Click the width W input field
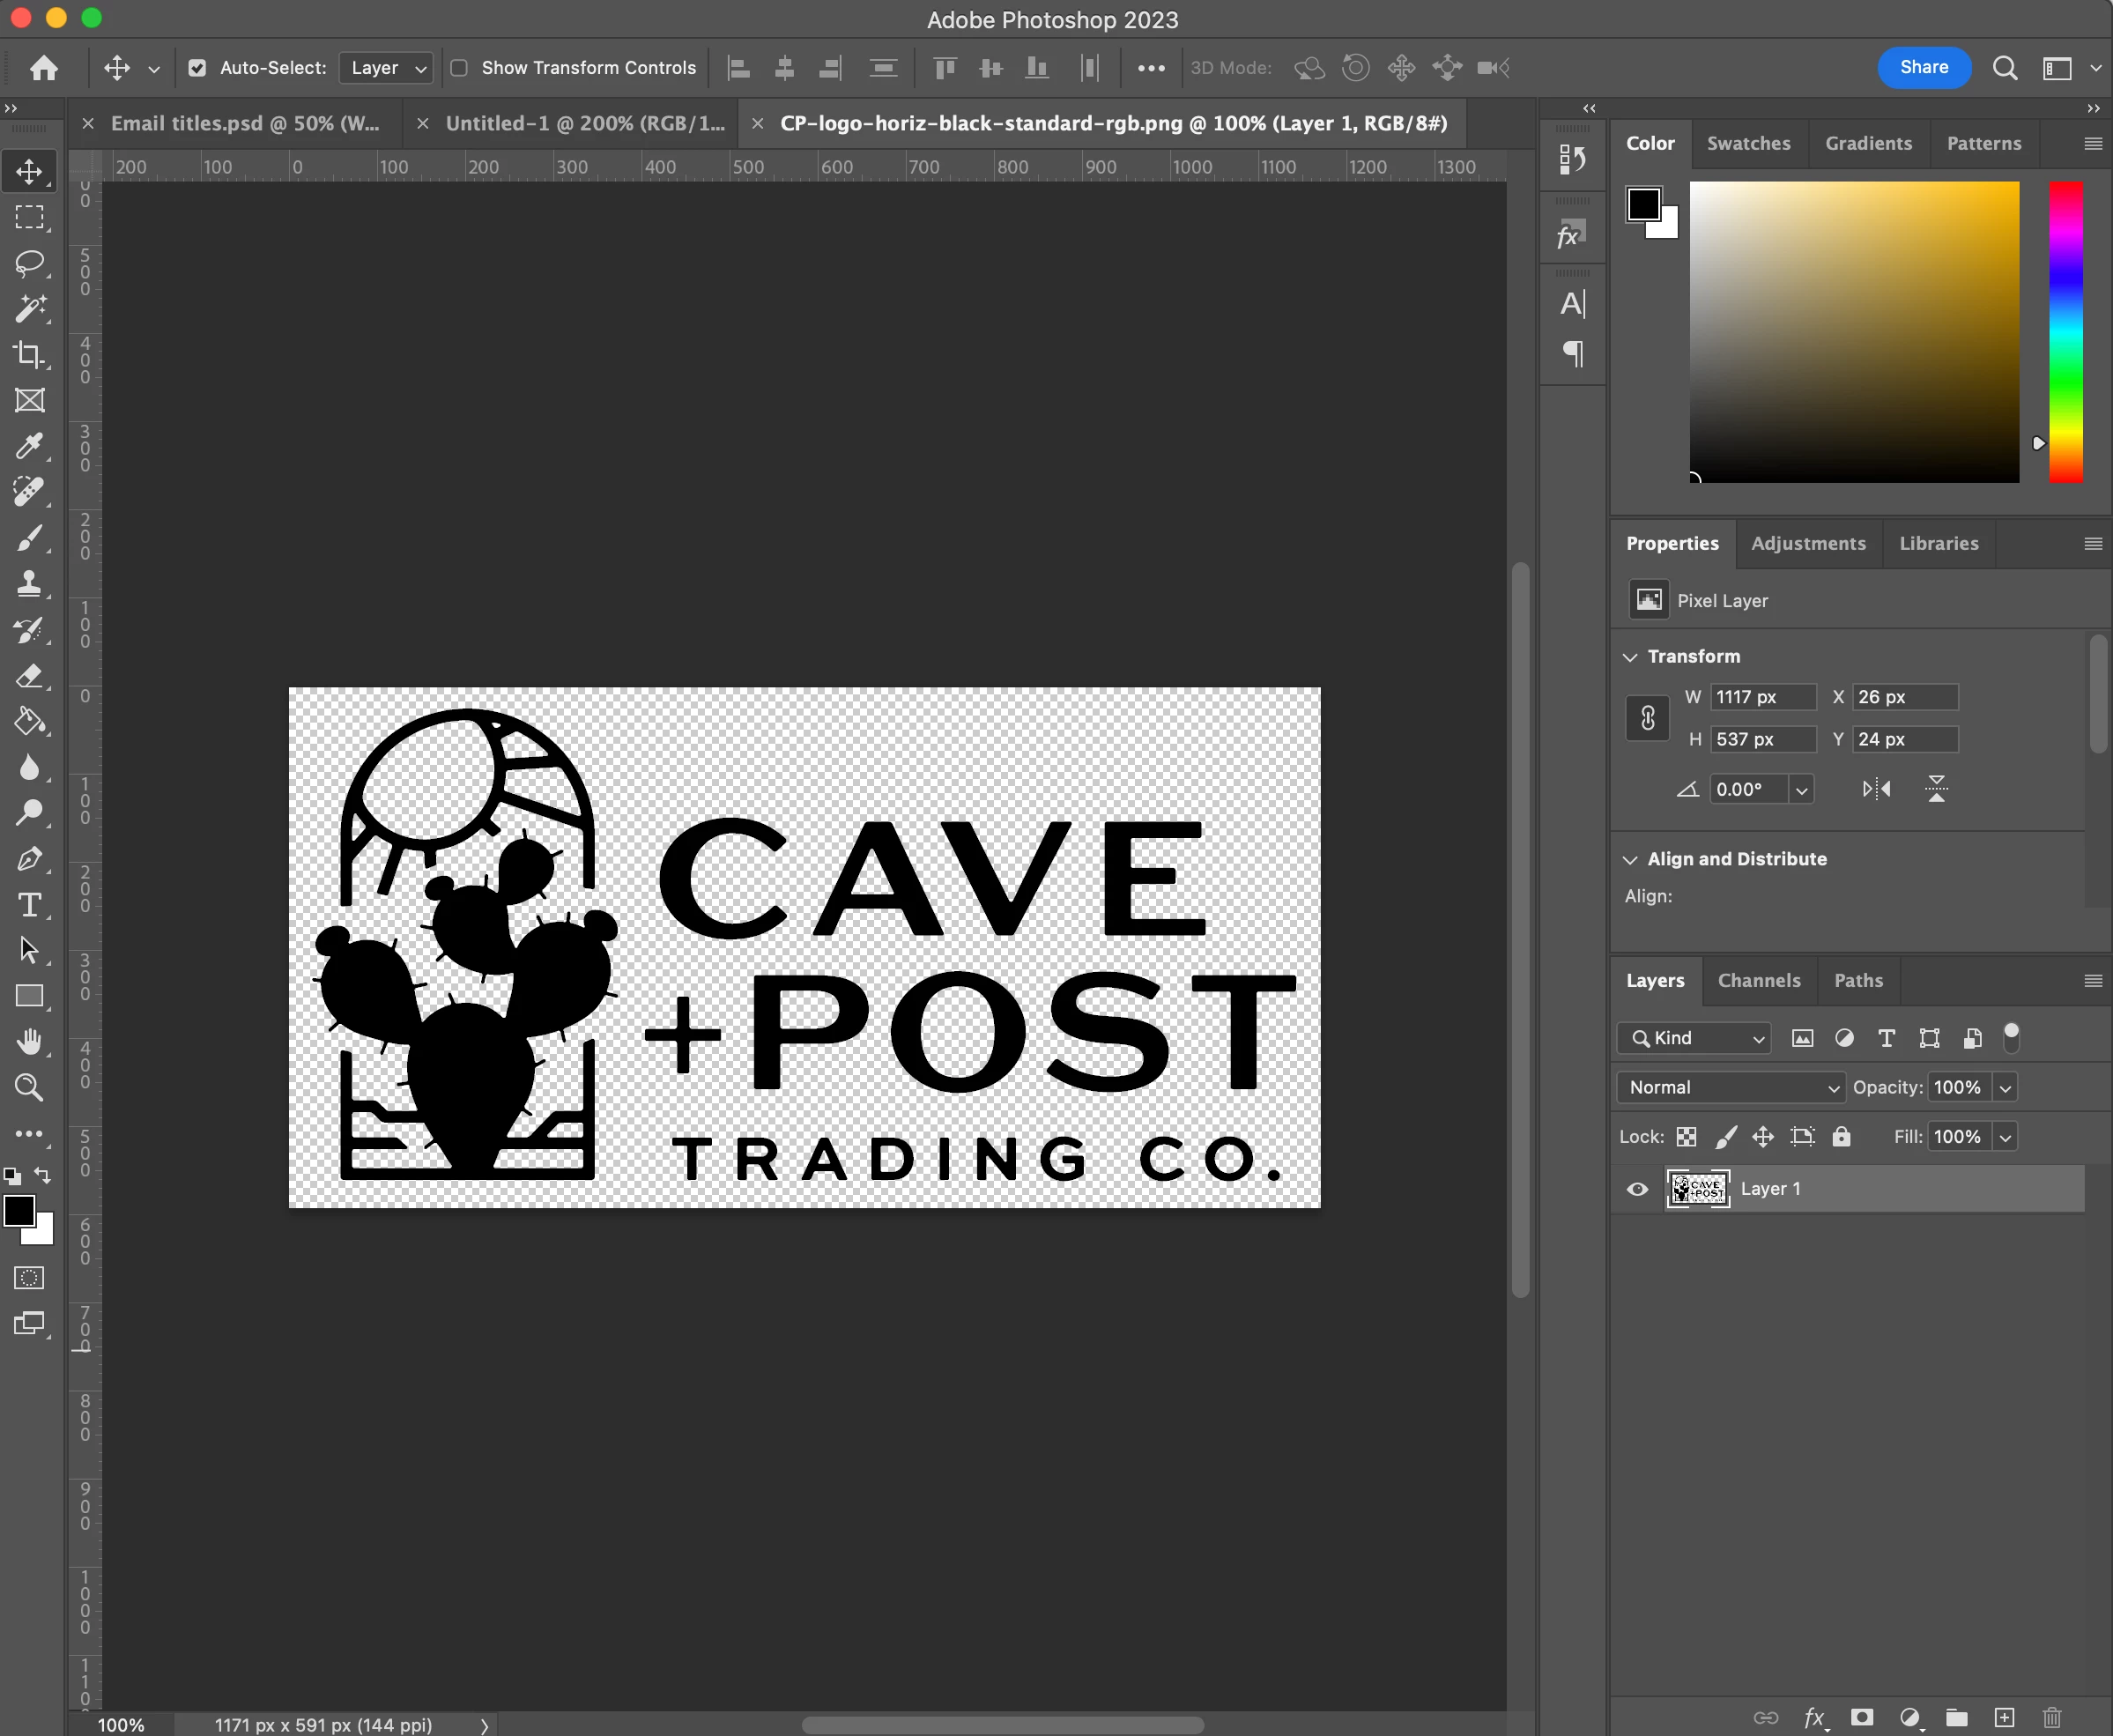The height and width of the screenshot is (1736, 2113). [x=1762, y=697]
